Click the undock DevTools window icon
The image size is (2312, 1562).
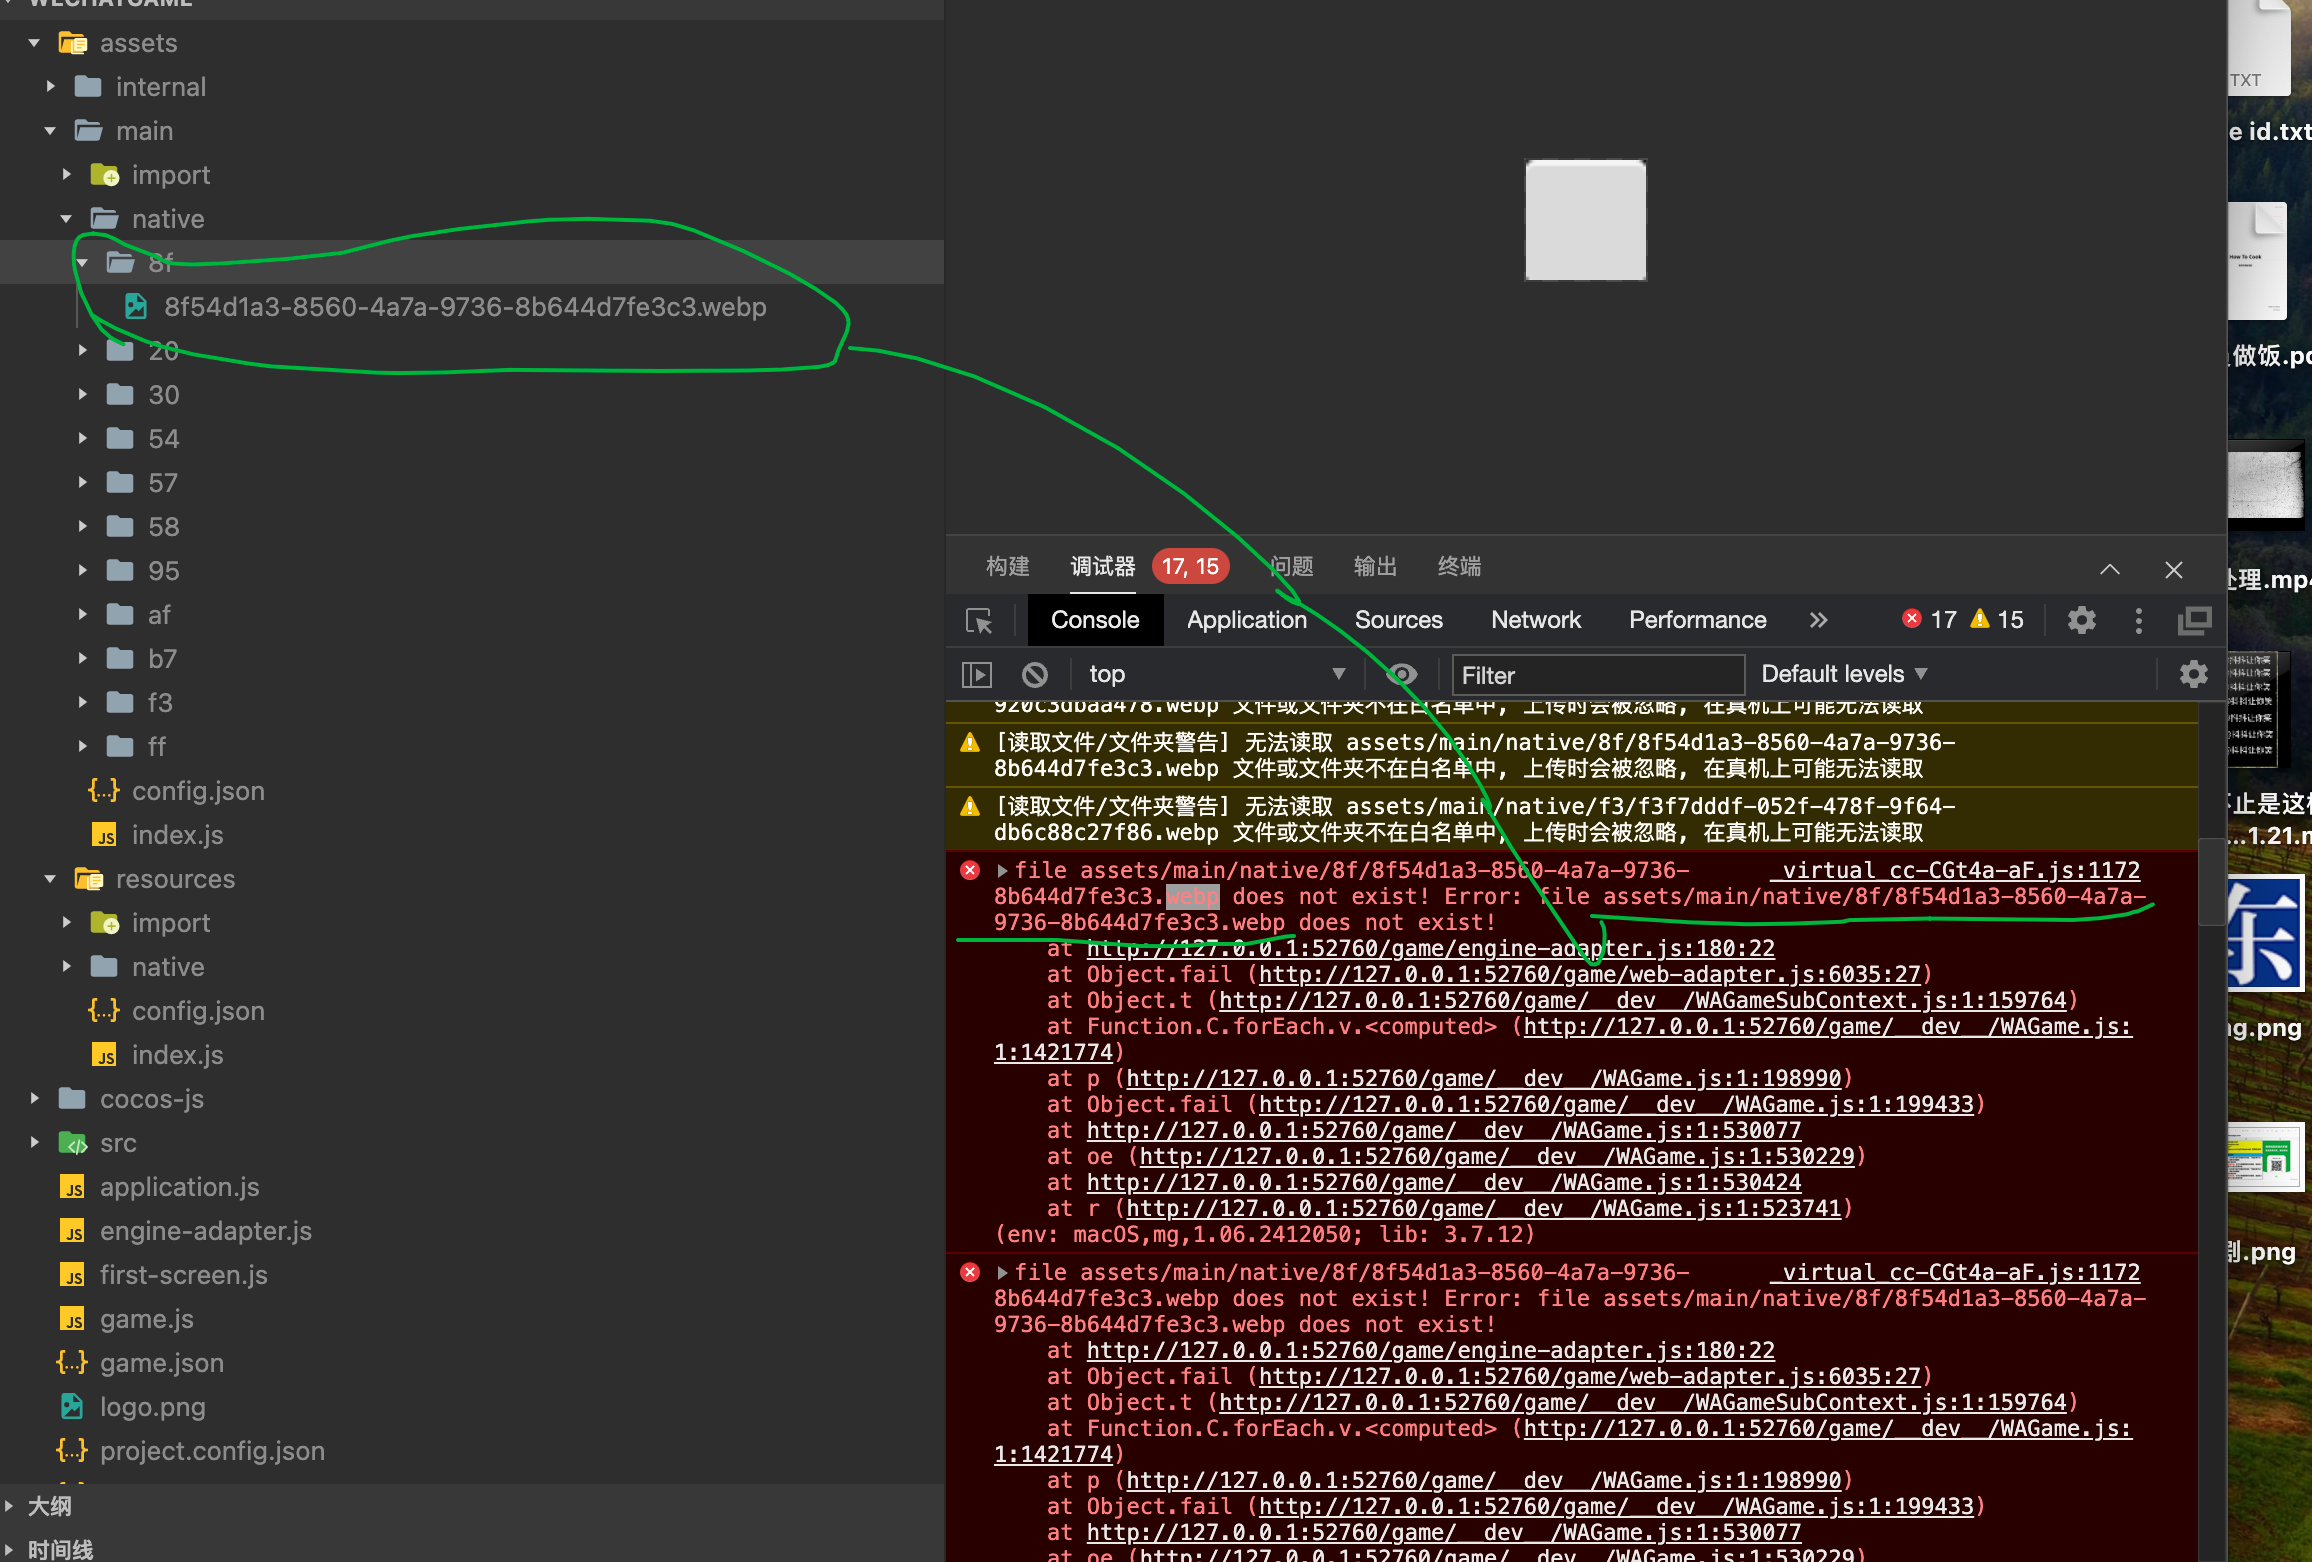click(x=2195, y=620)
